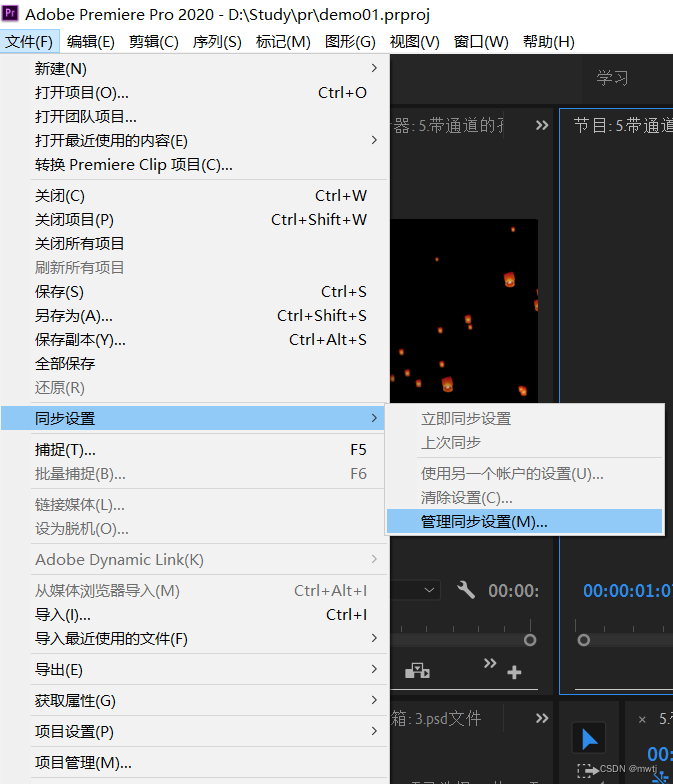Choose 转换 Premiere Clip 项目(C)...
Screen dimensions: 673x784
(195, 164)
